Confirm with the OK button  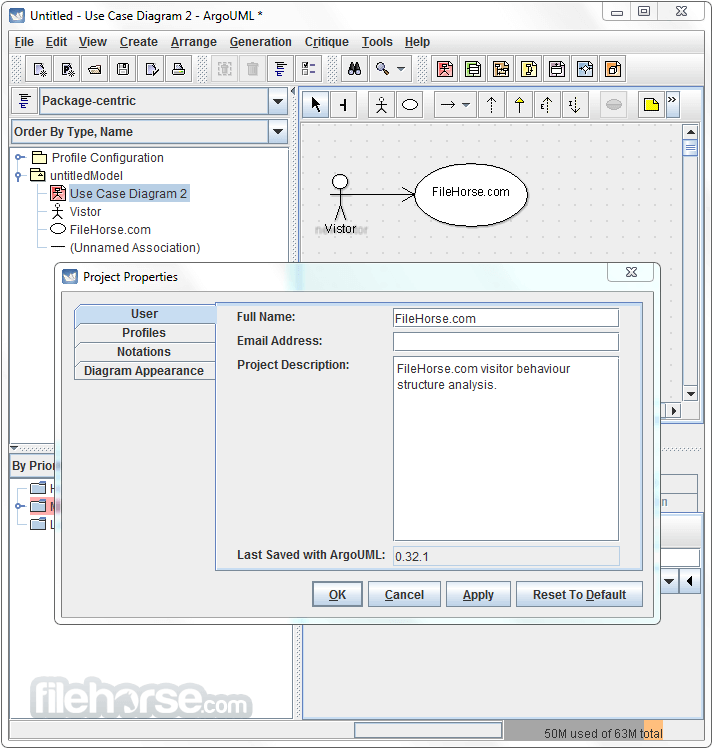[337, 595]
